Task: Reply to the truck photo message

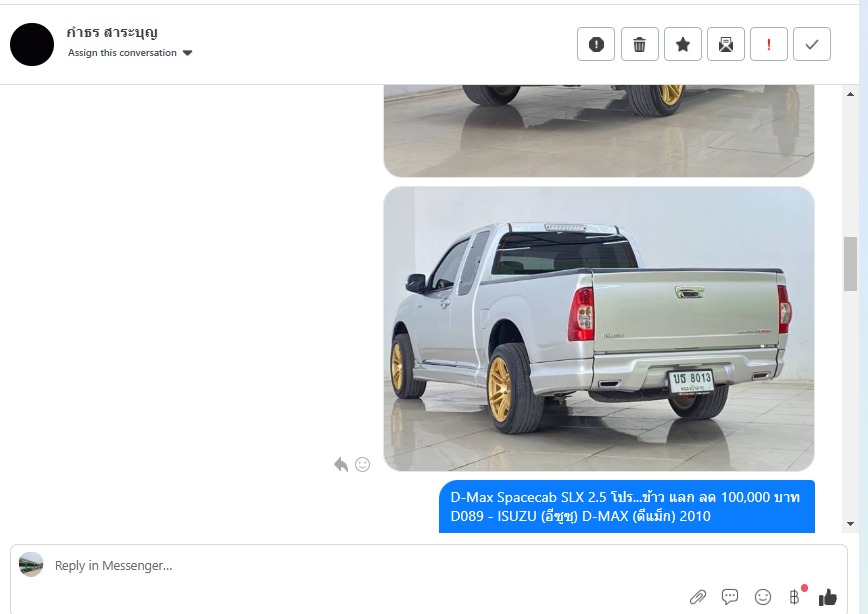Action: (341, 465)
